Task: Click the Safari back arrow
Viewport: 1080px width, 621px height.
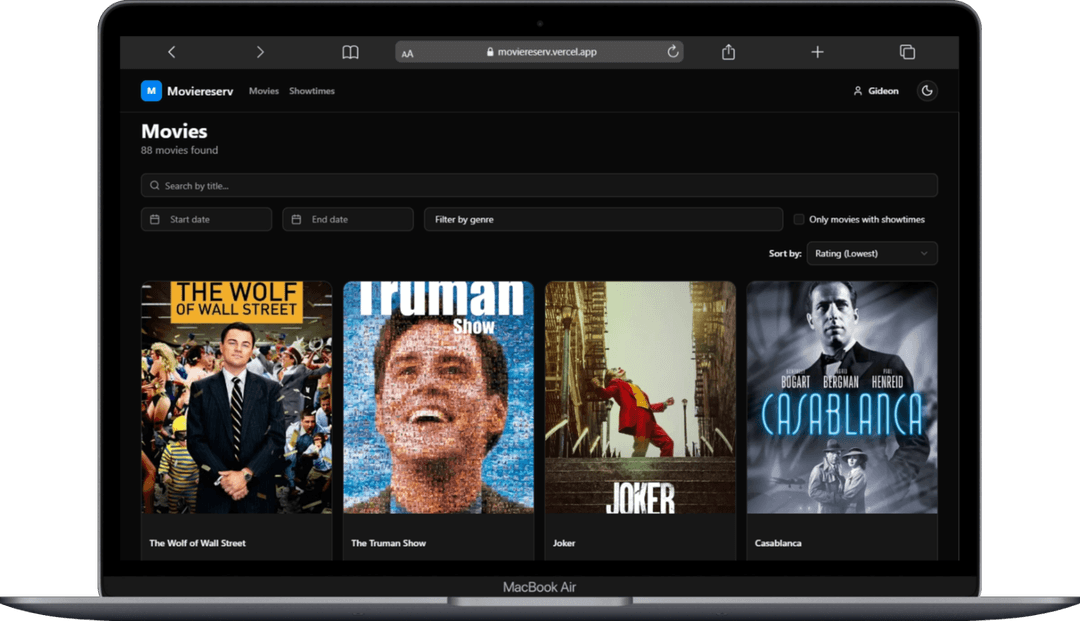Action: tap(171, 52)
